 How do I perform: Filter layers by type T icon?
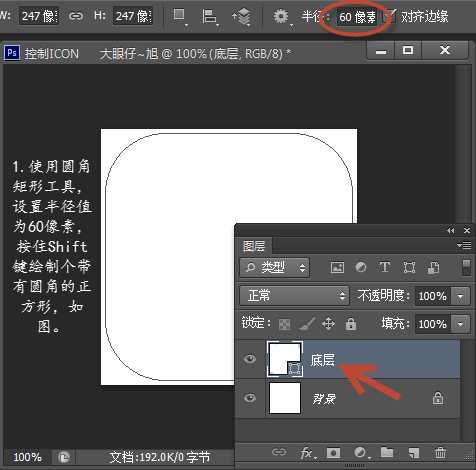click(385, 267)
